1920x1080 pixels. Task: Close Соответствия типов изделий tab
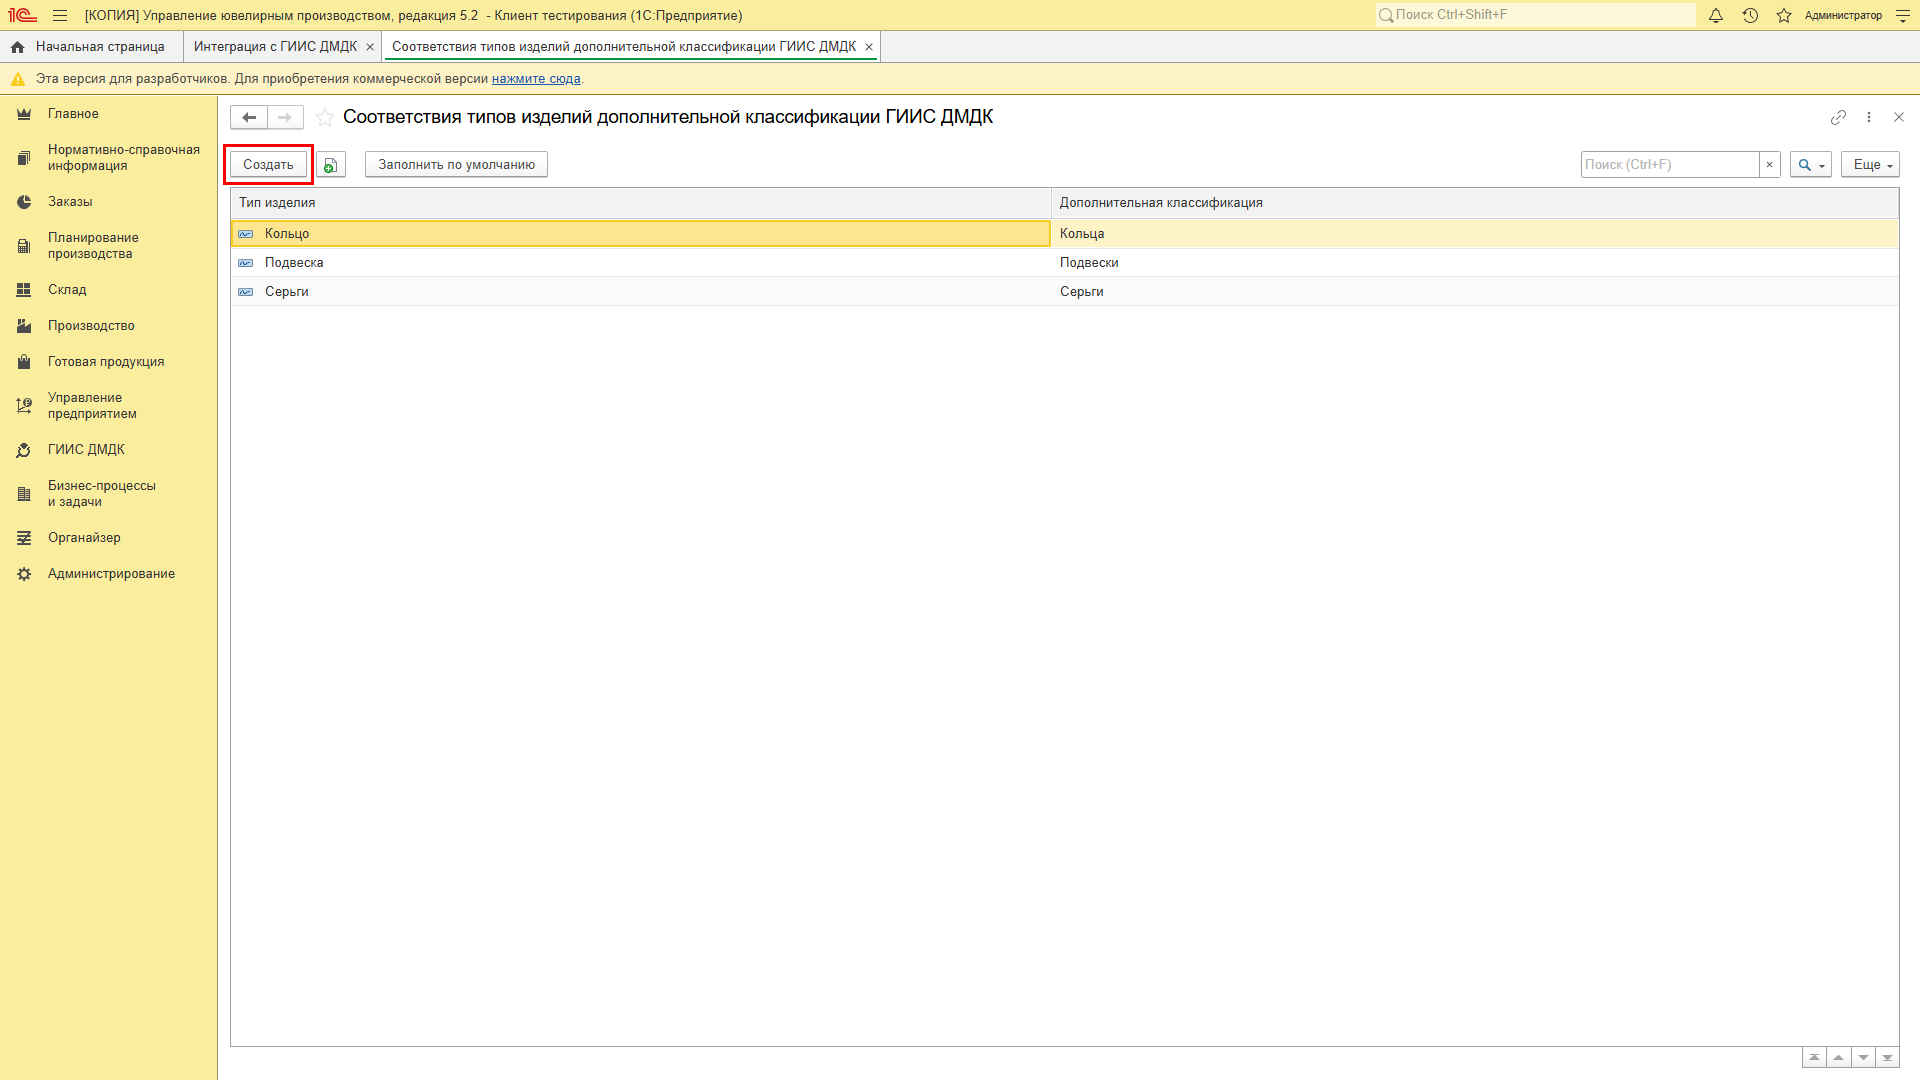point(869,47)
